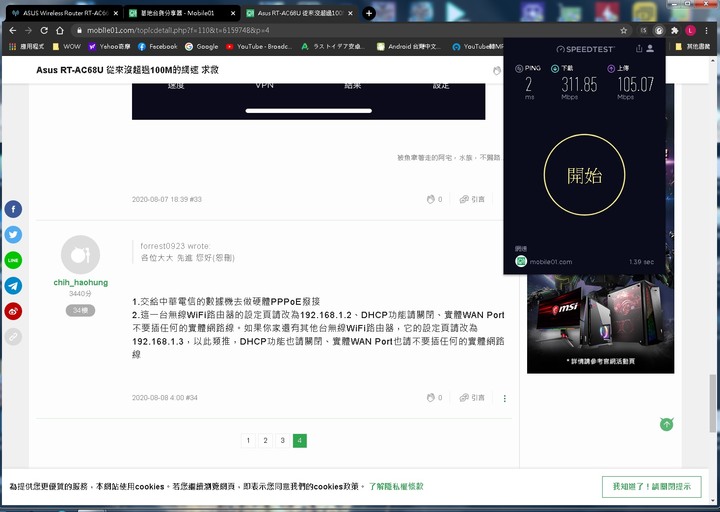Select current page 4 pagination button
Viewport: 720px width, 512px height.
coord(299,440)
